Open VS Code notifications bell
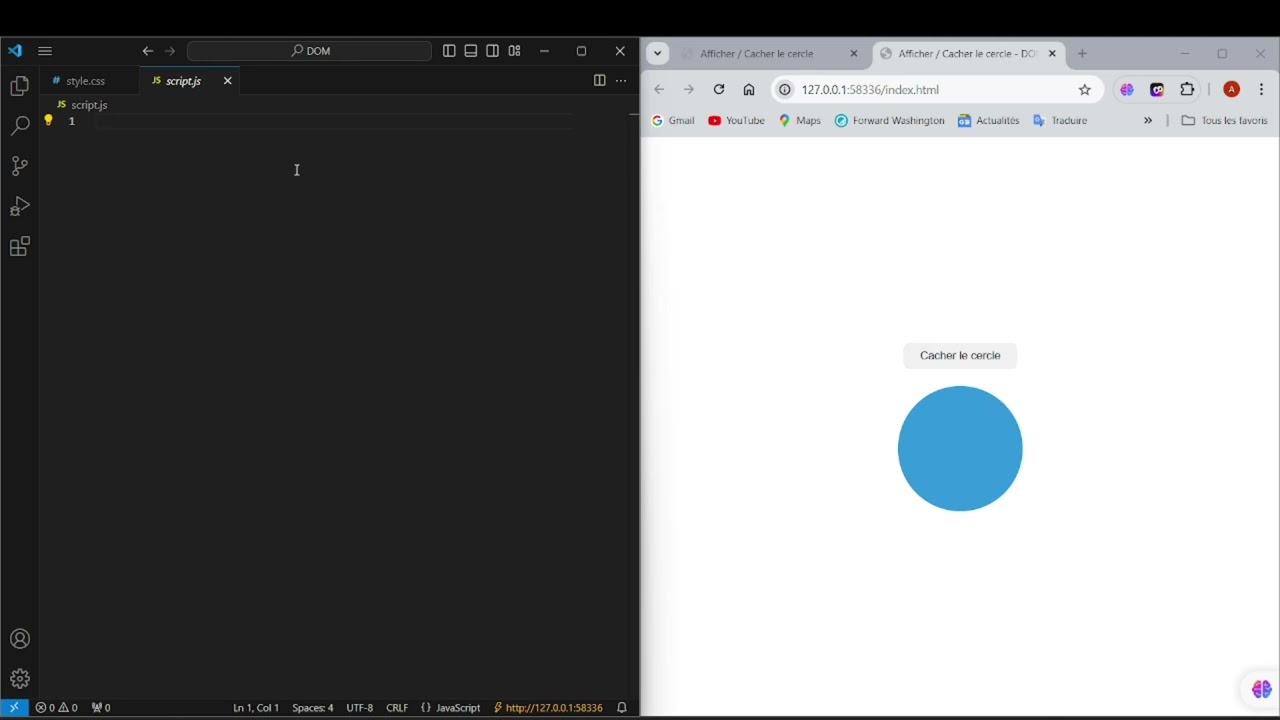This screenshot has height=720, width=1280. [x=622, y=708]
